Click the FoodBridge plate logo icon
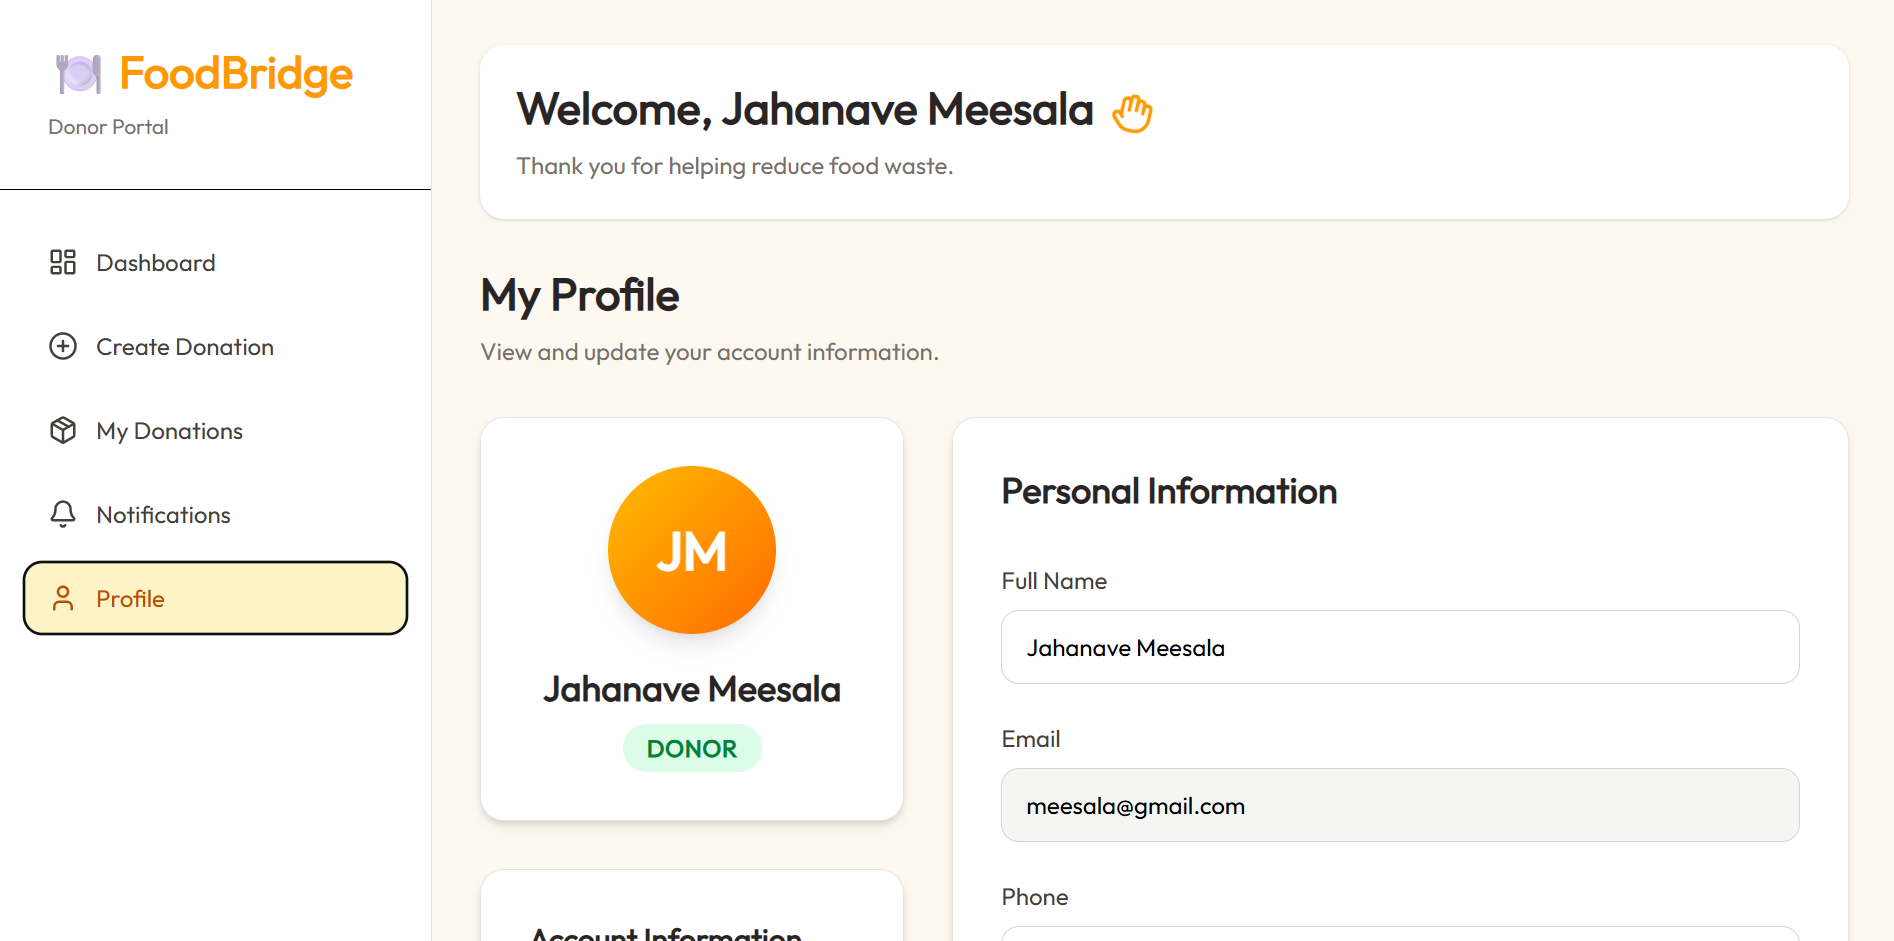1894x941 pixels. (79, 74)
